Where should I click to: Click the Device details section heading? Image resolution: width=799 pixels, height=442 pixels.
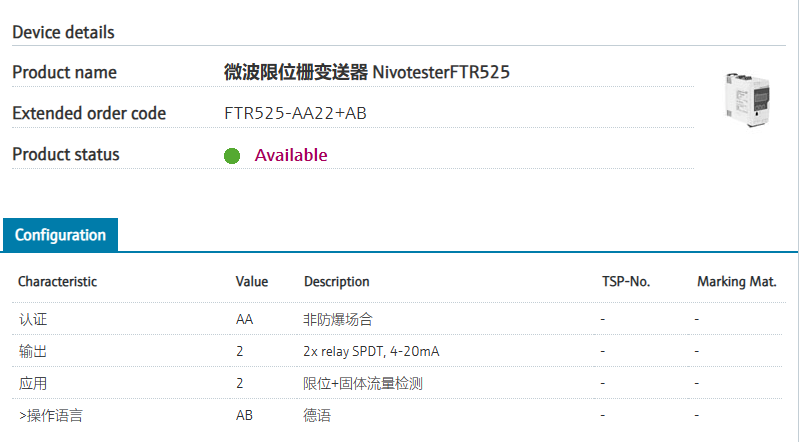(x=63, y=32)
